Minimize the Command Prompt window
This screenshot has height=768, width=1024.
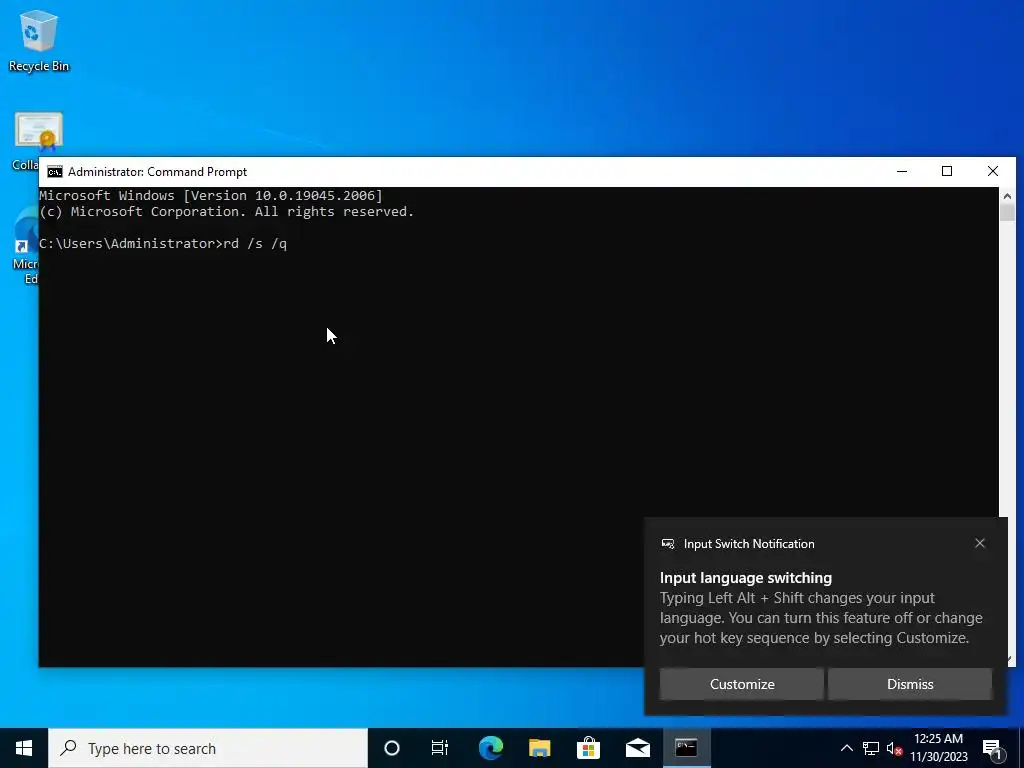(902, 172)
